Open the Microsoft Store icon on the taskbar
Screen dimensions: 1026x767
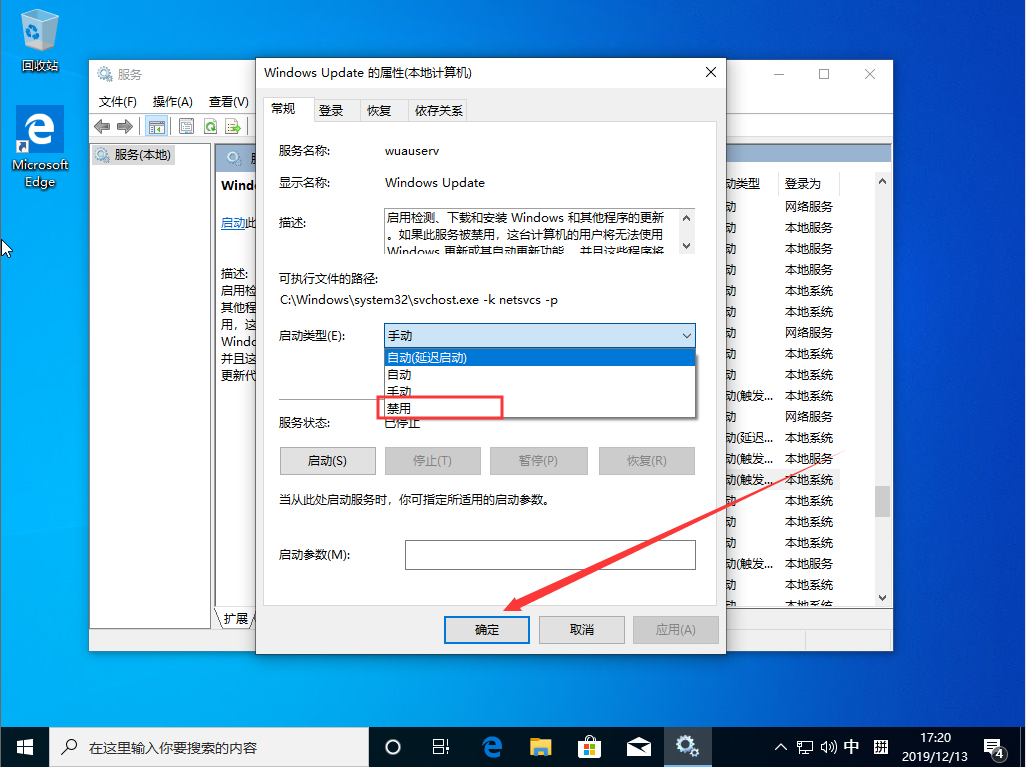coord(590,746)
